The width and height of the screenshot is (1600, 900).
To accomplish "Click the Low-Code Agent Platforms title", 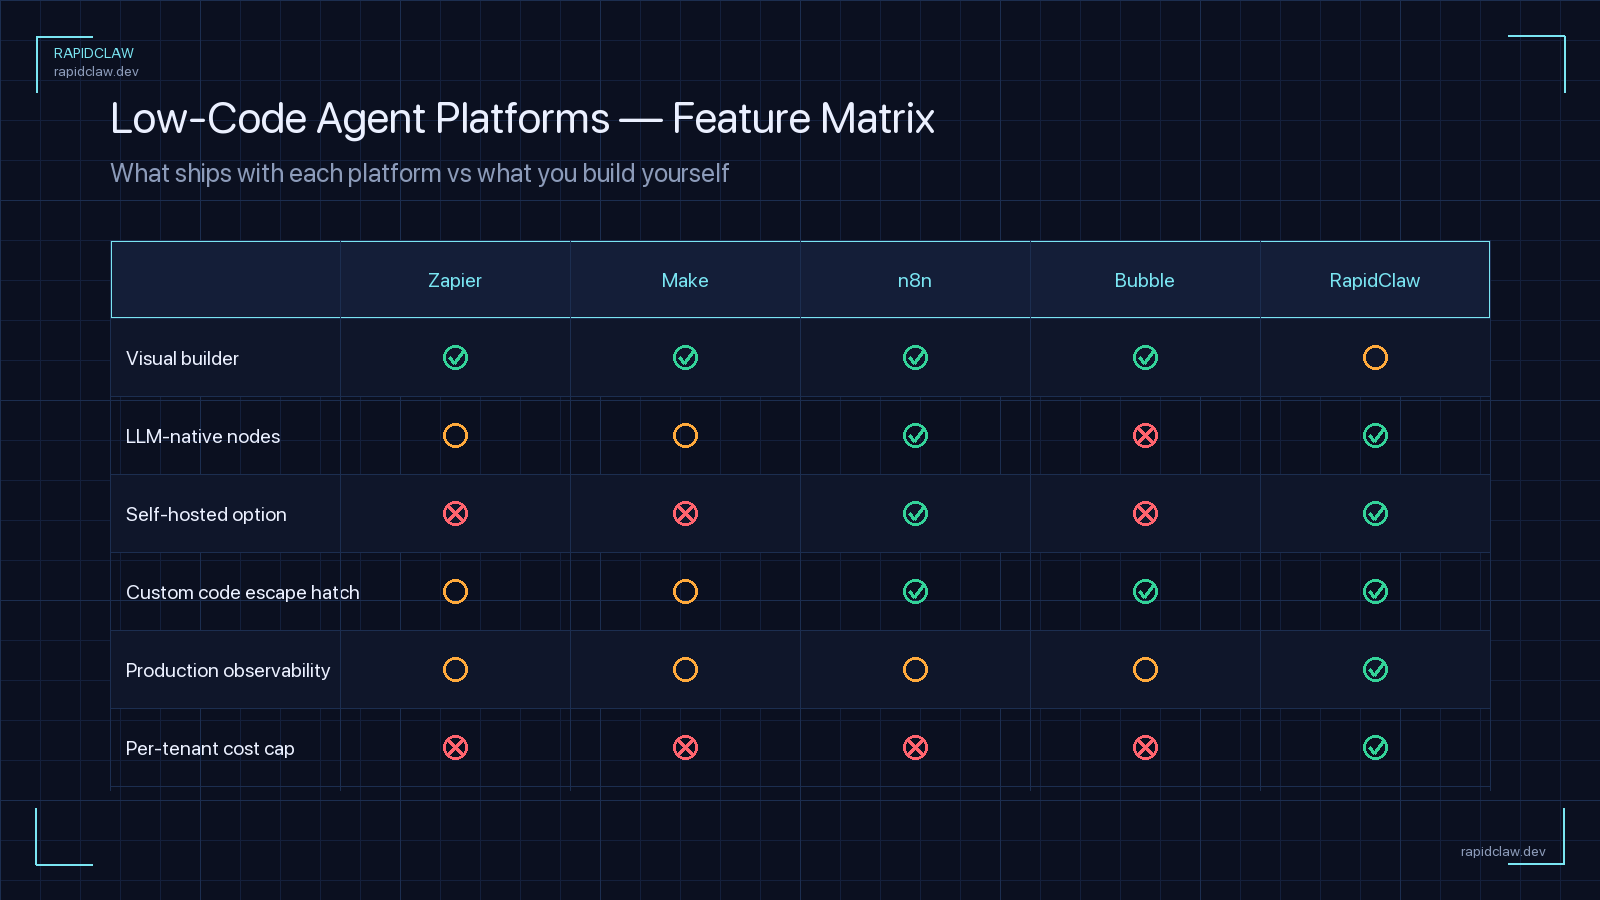I will (x=522, y=118).
